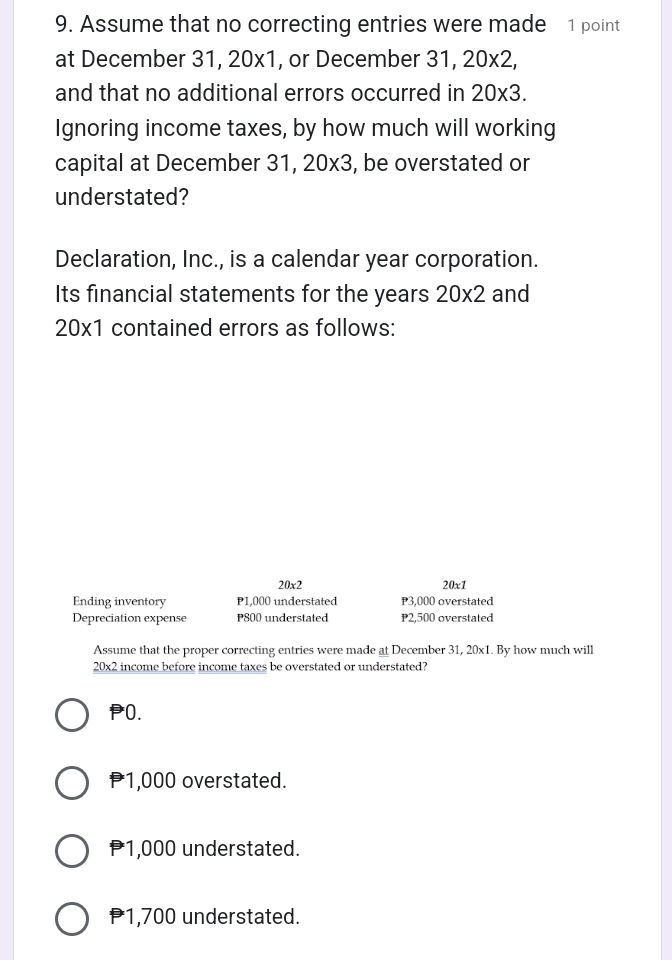This screenshot has width=672, height=960.
Task: Choose the ₱1,000 overstated radio circle
Action: [72, 782]
